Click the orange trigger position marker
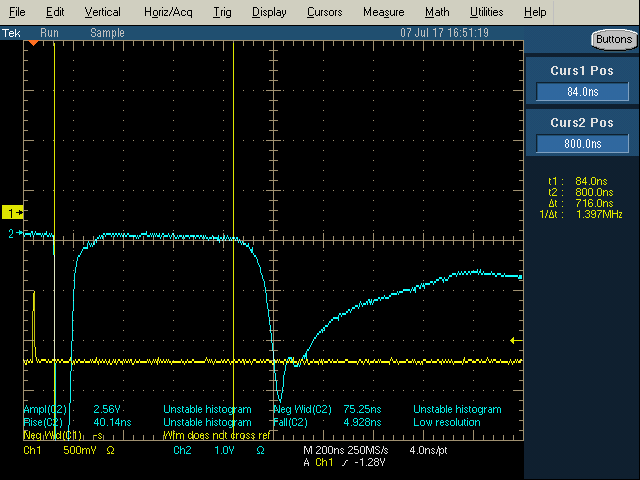Viewport: 640px width, 480px height. click(x=33, y=43)
